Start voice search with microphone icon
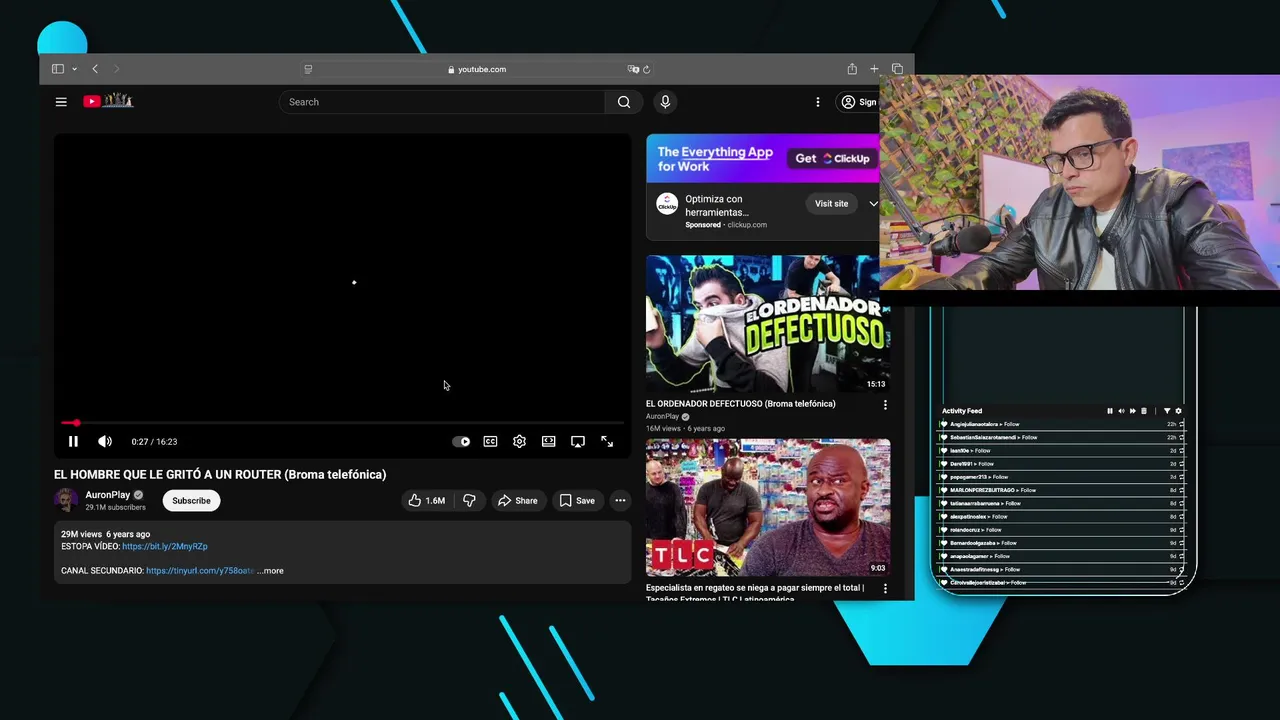The height and width of the screenshot is (720, 1280). click(x=665, y=102)
